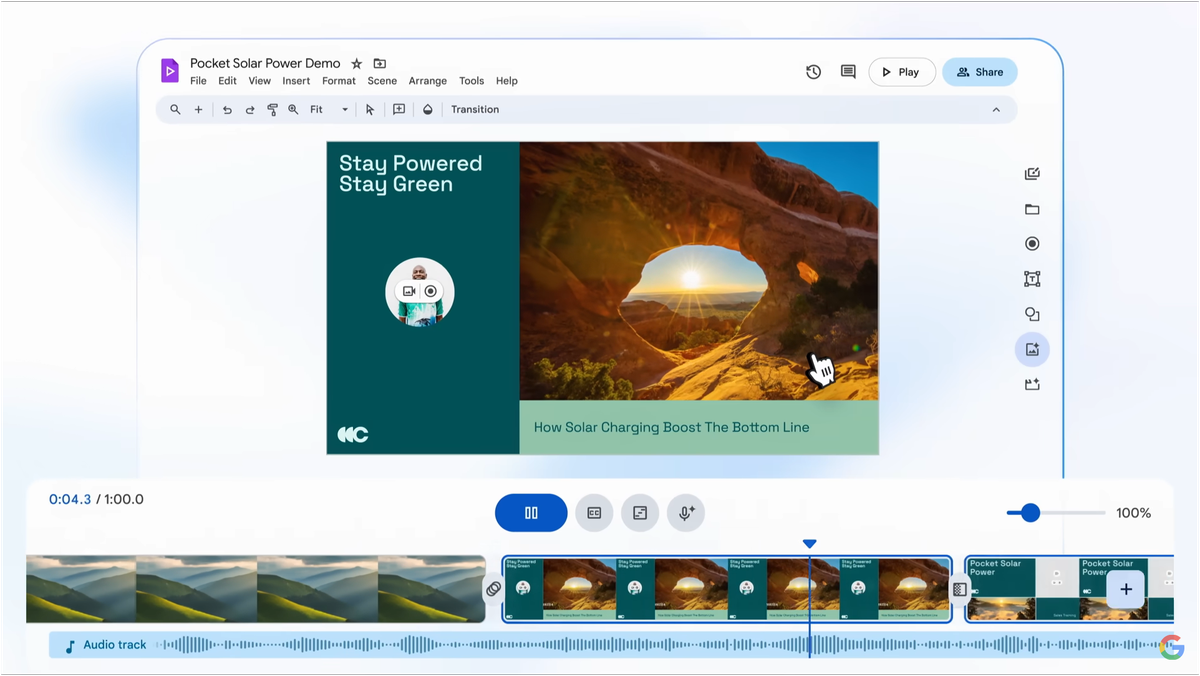
Task: Select the Record icon in right sidebar
Action: [x=1032, y=244]
